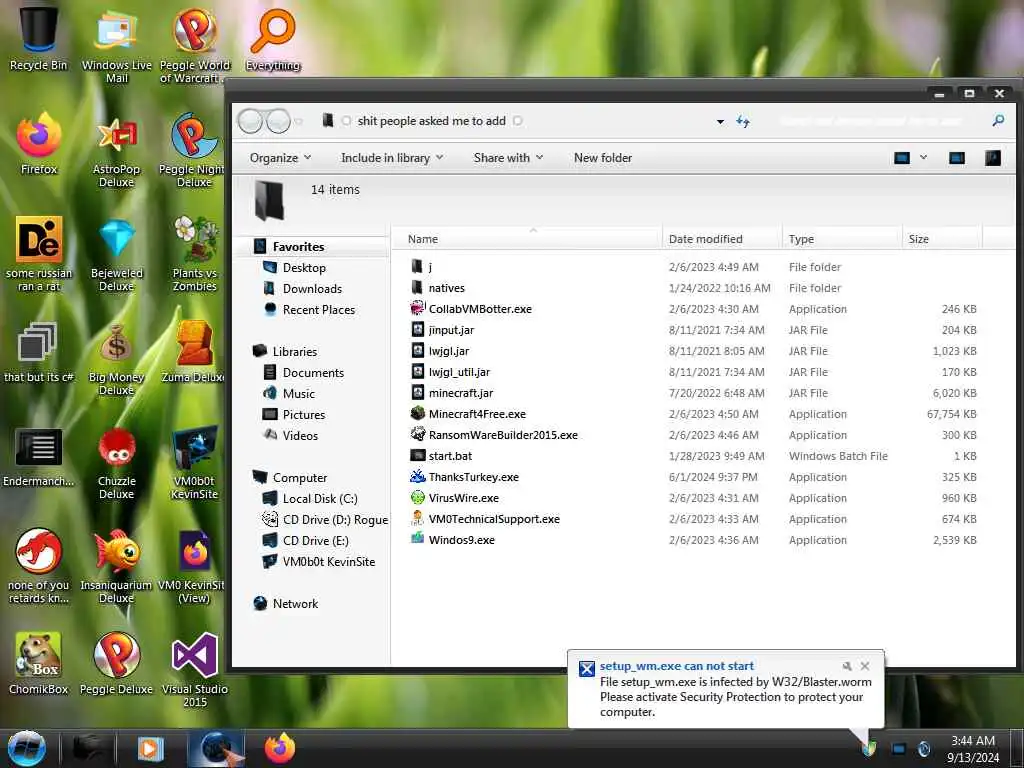
Task: Select Chuzzle Deluxe desktop icon
Action: [x=116, y=462]
